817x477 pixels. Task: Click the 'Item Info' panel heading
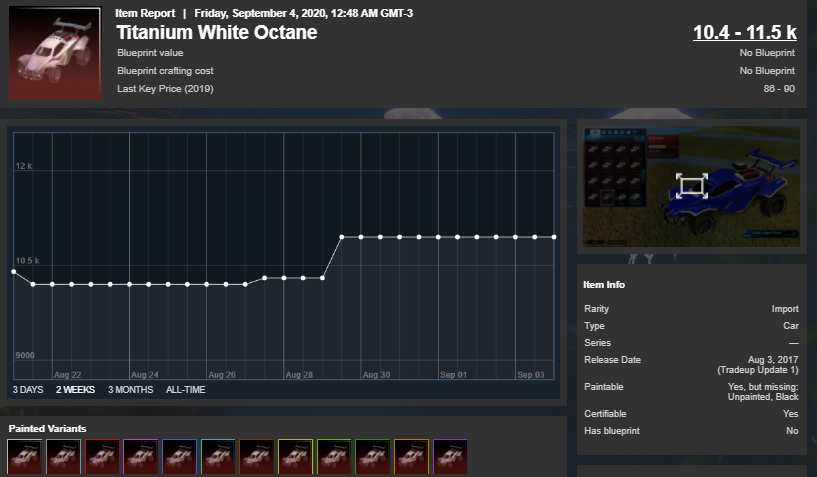pos(604,285)
